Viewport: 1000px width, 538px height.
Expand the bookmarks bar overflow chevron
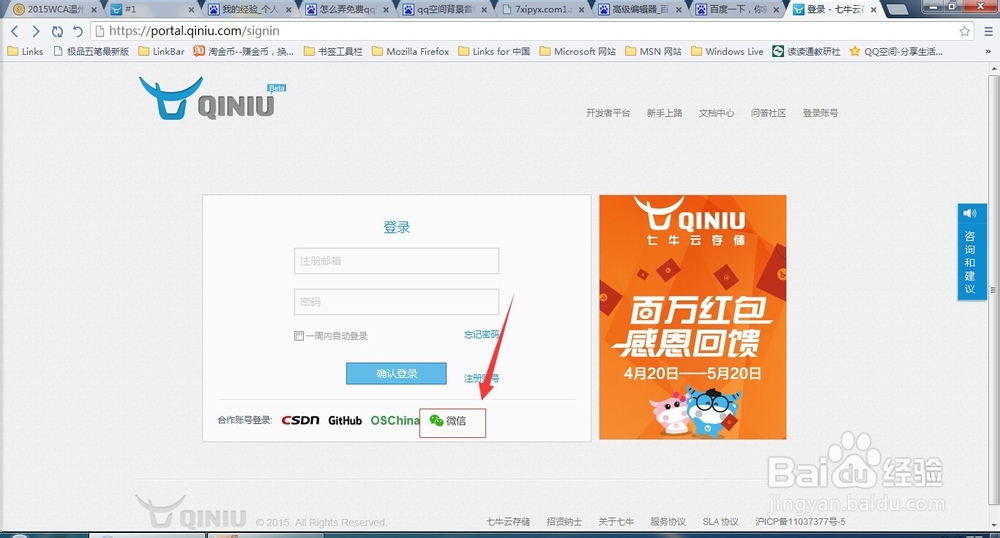[988, 52]
